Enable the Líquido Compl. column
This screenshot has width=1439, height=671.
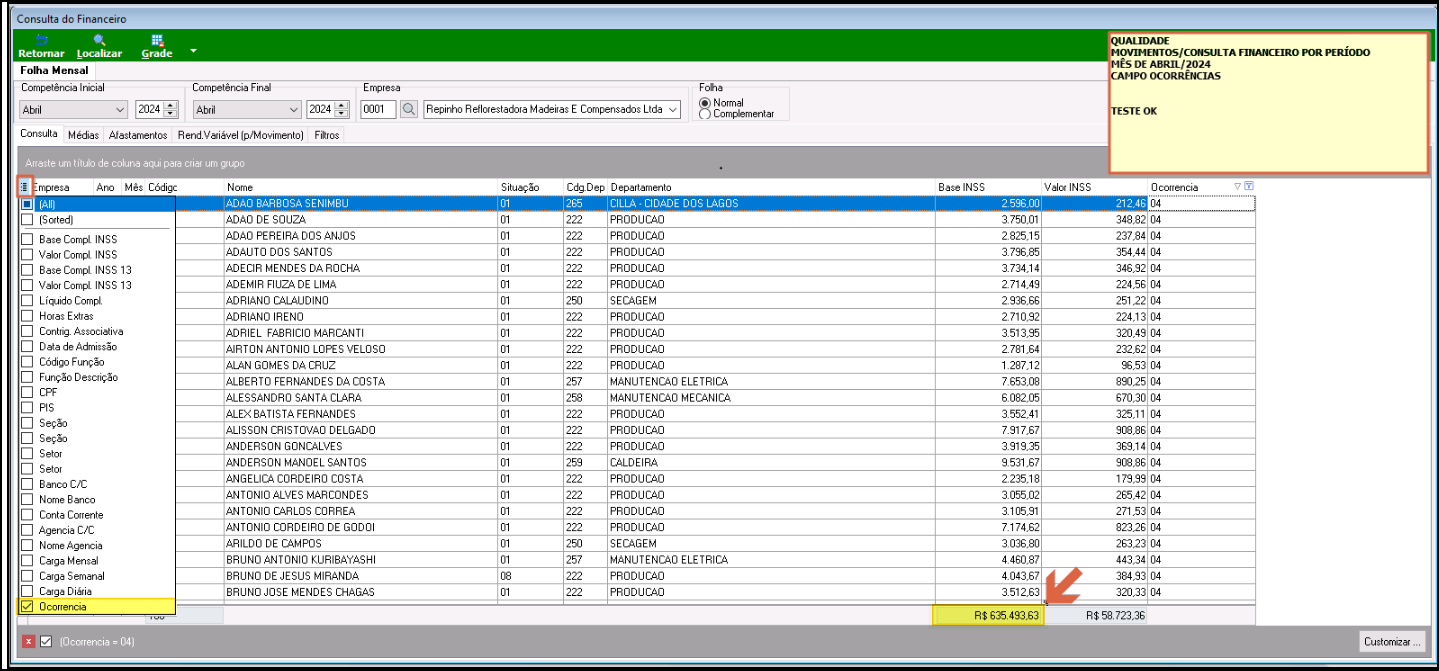[x=27, y=300]
